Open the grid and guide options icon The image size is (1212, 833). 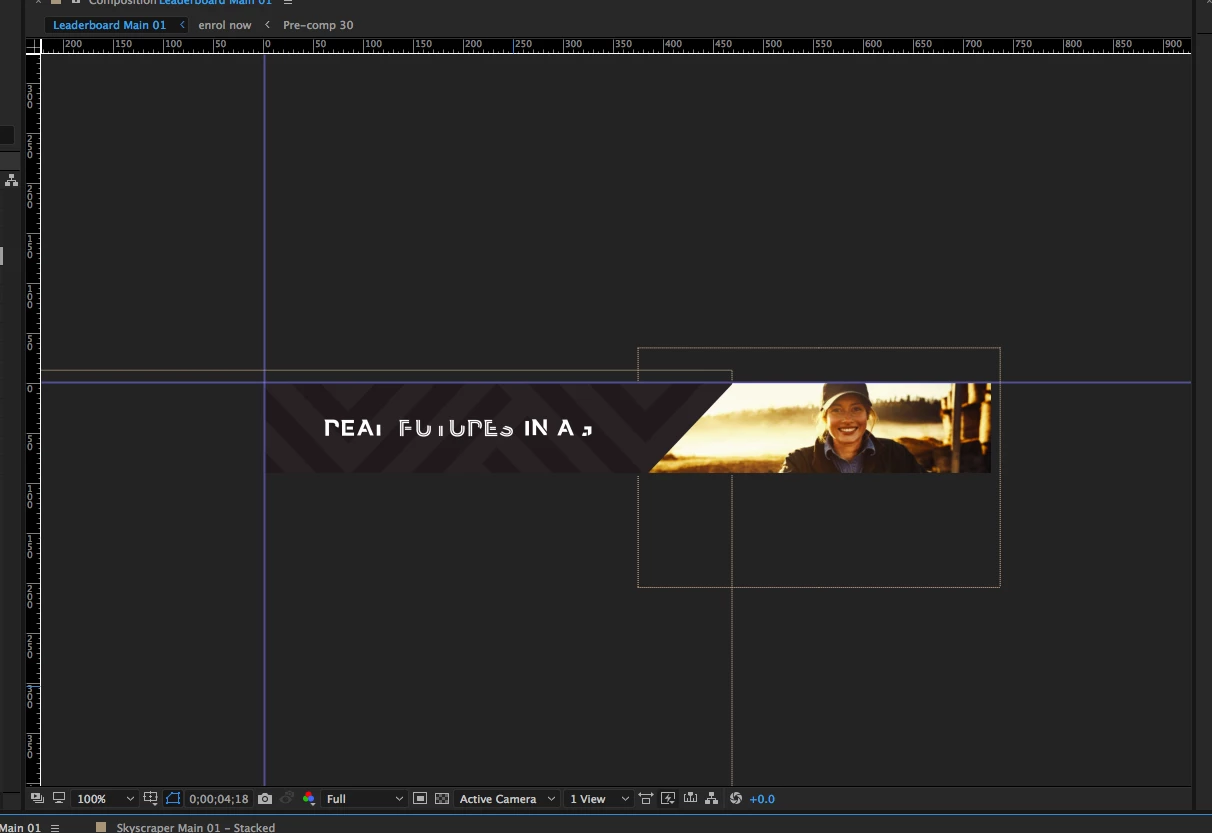click(151, 798)
